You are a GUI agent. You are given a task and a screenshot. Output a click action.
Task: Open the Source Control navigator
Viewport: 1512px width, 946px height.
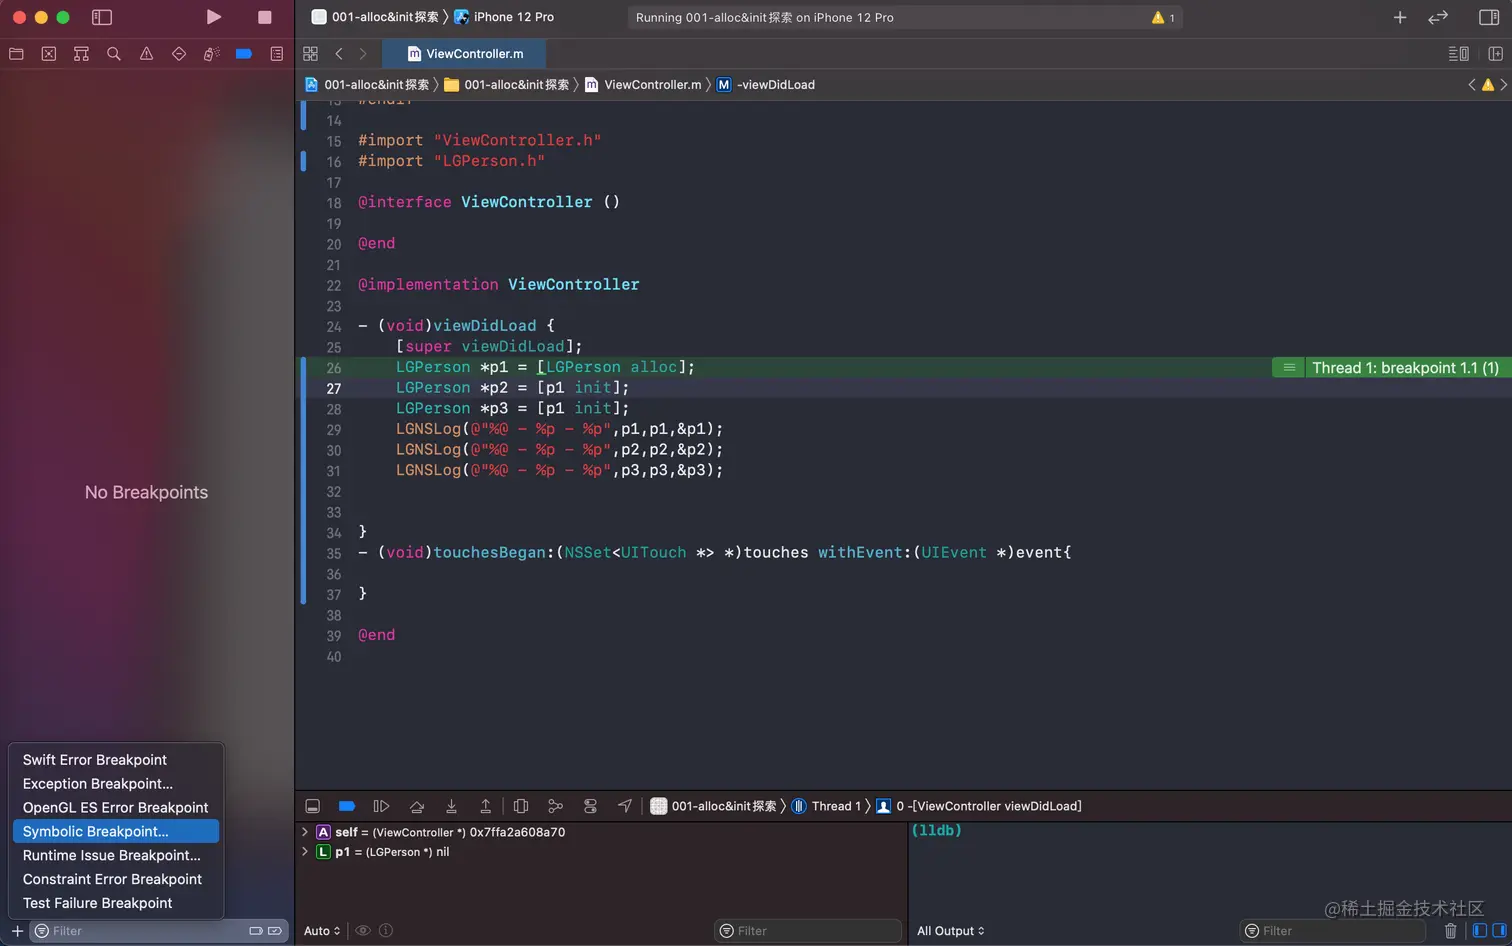[49, 54]
